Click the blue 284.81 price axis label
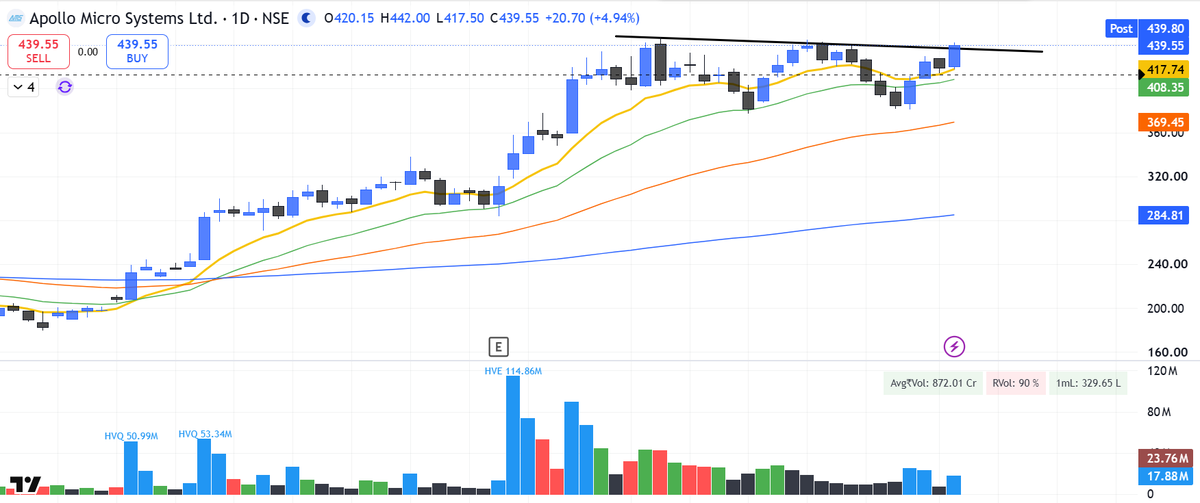Screen dimensions: 1200x503 [x=1165, y=215]
